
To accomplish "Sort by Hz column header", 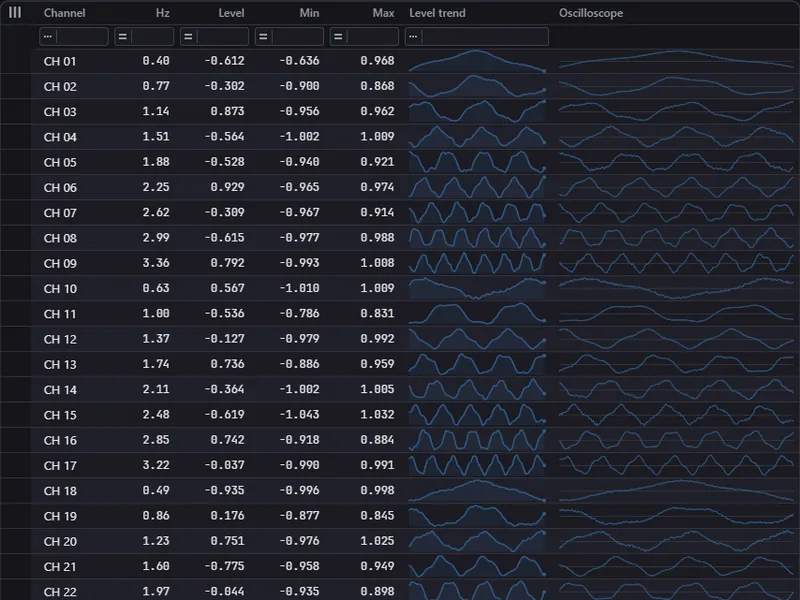I will point(163,13).
